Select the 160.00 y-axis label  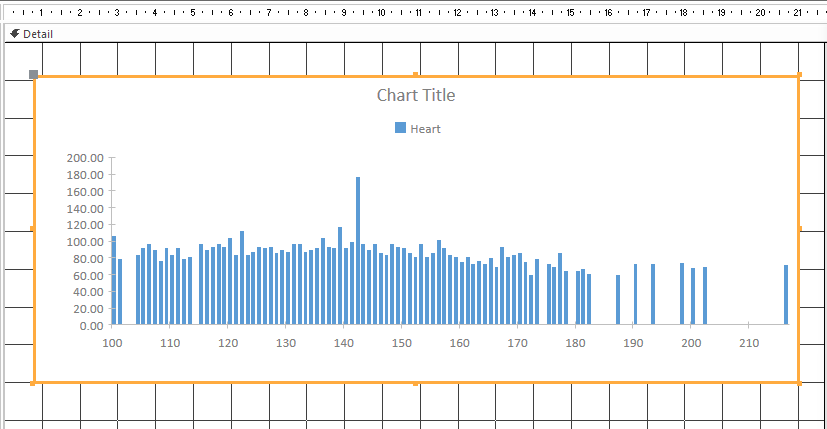click(x=85, y=191)
